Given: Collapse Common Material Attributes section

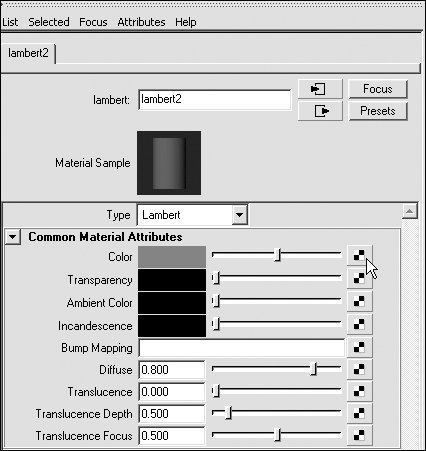Looking at the screenshot, I should coord(13,237).
